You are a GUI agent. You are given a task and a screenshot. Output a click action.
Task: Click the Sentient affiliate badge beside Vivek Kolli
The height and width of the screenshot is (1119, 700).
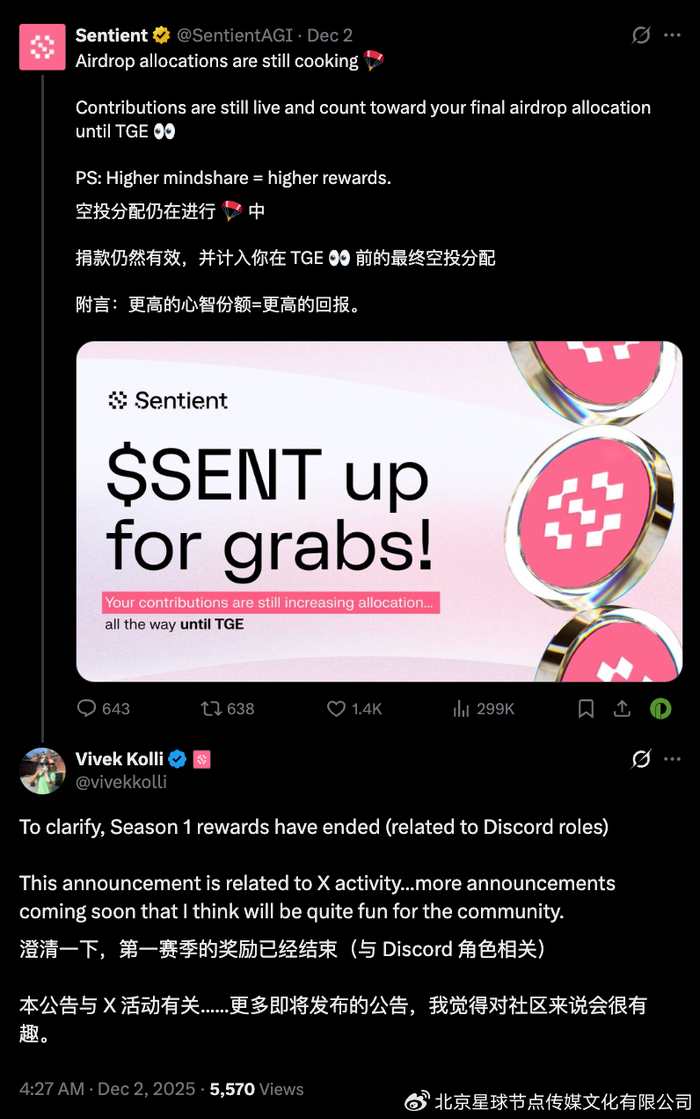(202, 759)
